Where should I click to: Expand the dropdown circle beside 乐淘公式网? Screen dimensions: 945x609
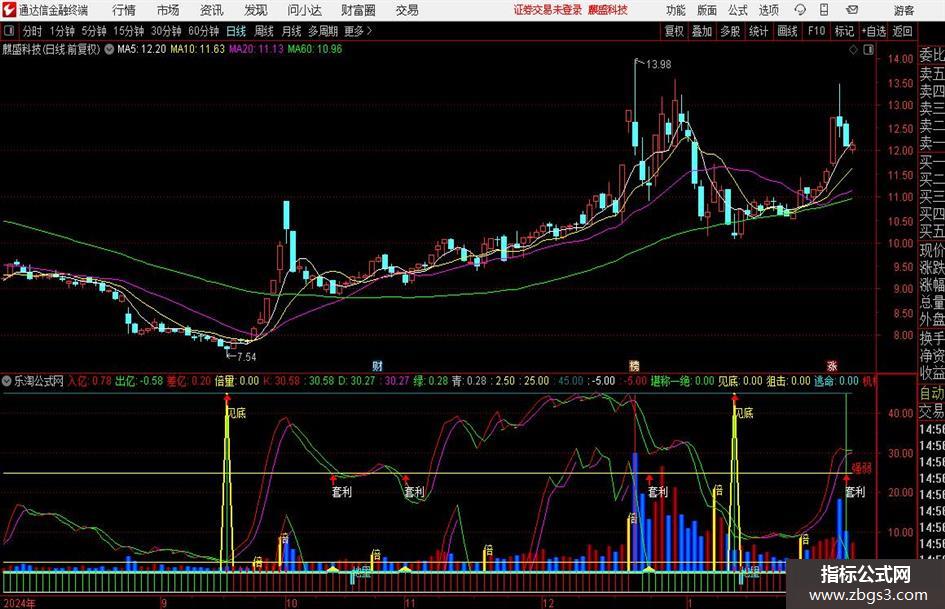7,381
